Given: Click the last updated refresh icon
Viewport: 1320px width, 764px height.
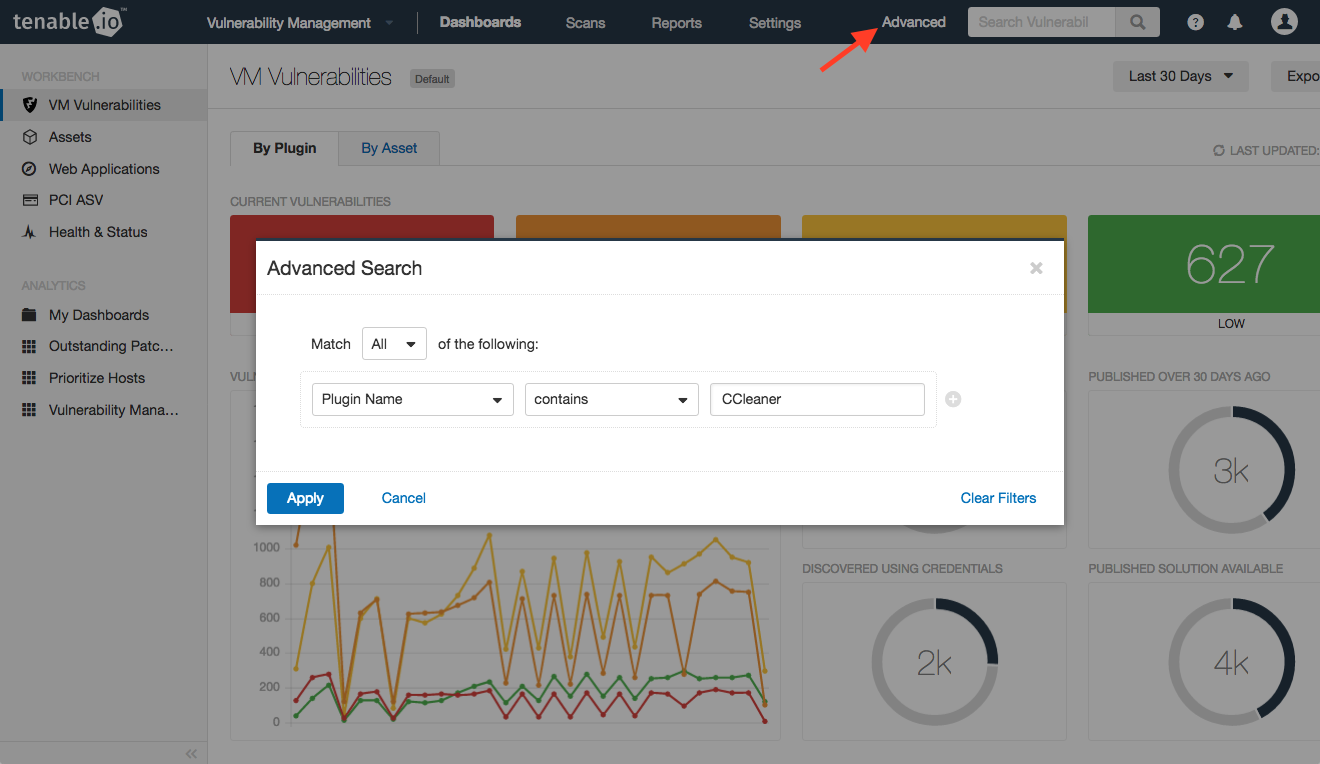Looking at the screenshot, I should pos(1219,151).
